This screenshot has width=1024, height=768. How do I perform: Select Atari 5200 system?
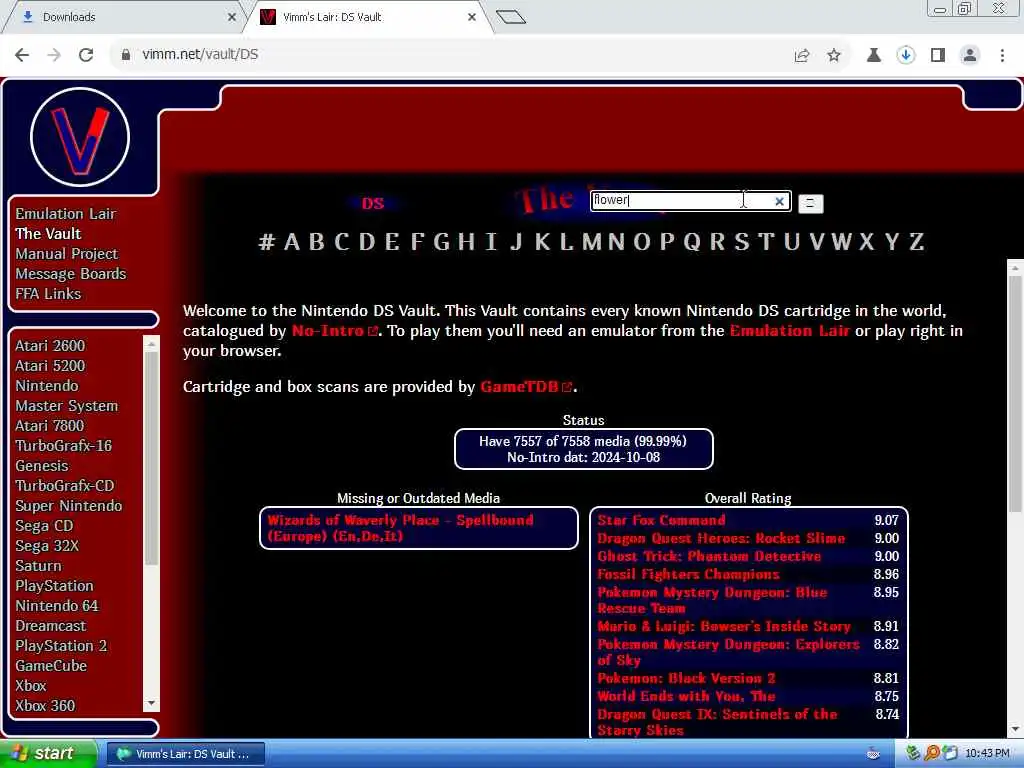point(50,366)
